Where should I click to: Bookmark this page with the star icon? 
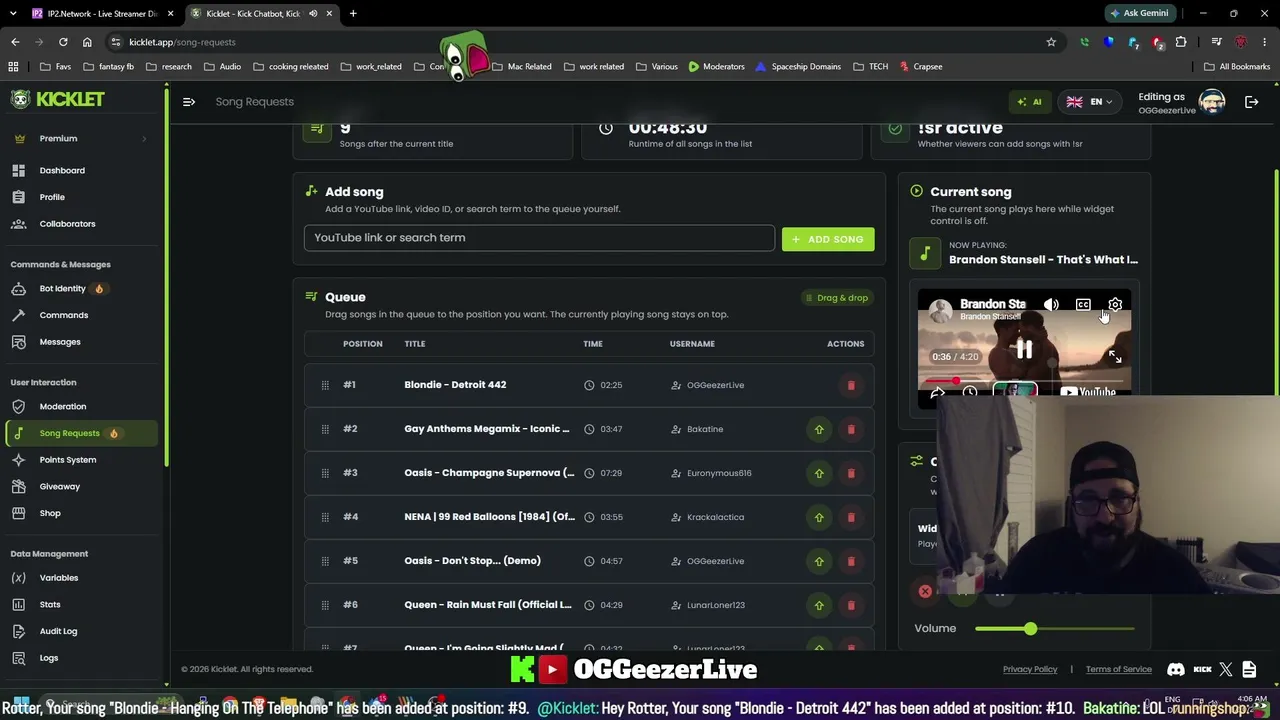click(1051, 42)
